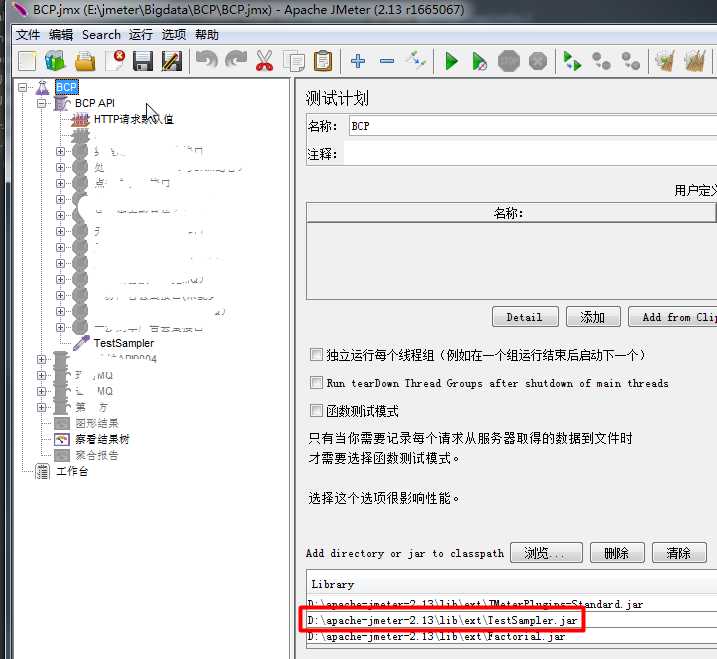Viewport: 717px width, 659px height.
Task: Click the 浏览 browse button
Action: pyautogui.click(x=546, y=553)
